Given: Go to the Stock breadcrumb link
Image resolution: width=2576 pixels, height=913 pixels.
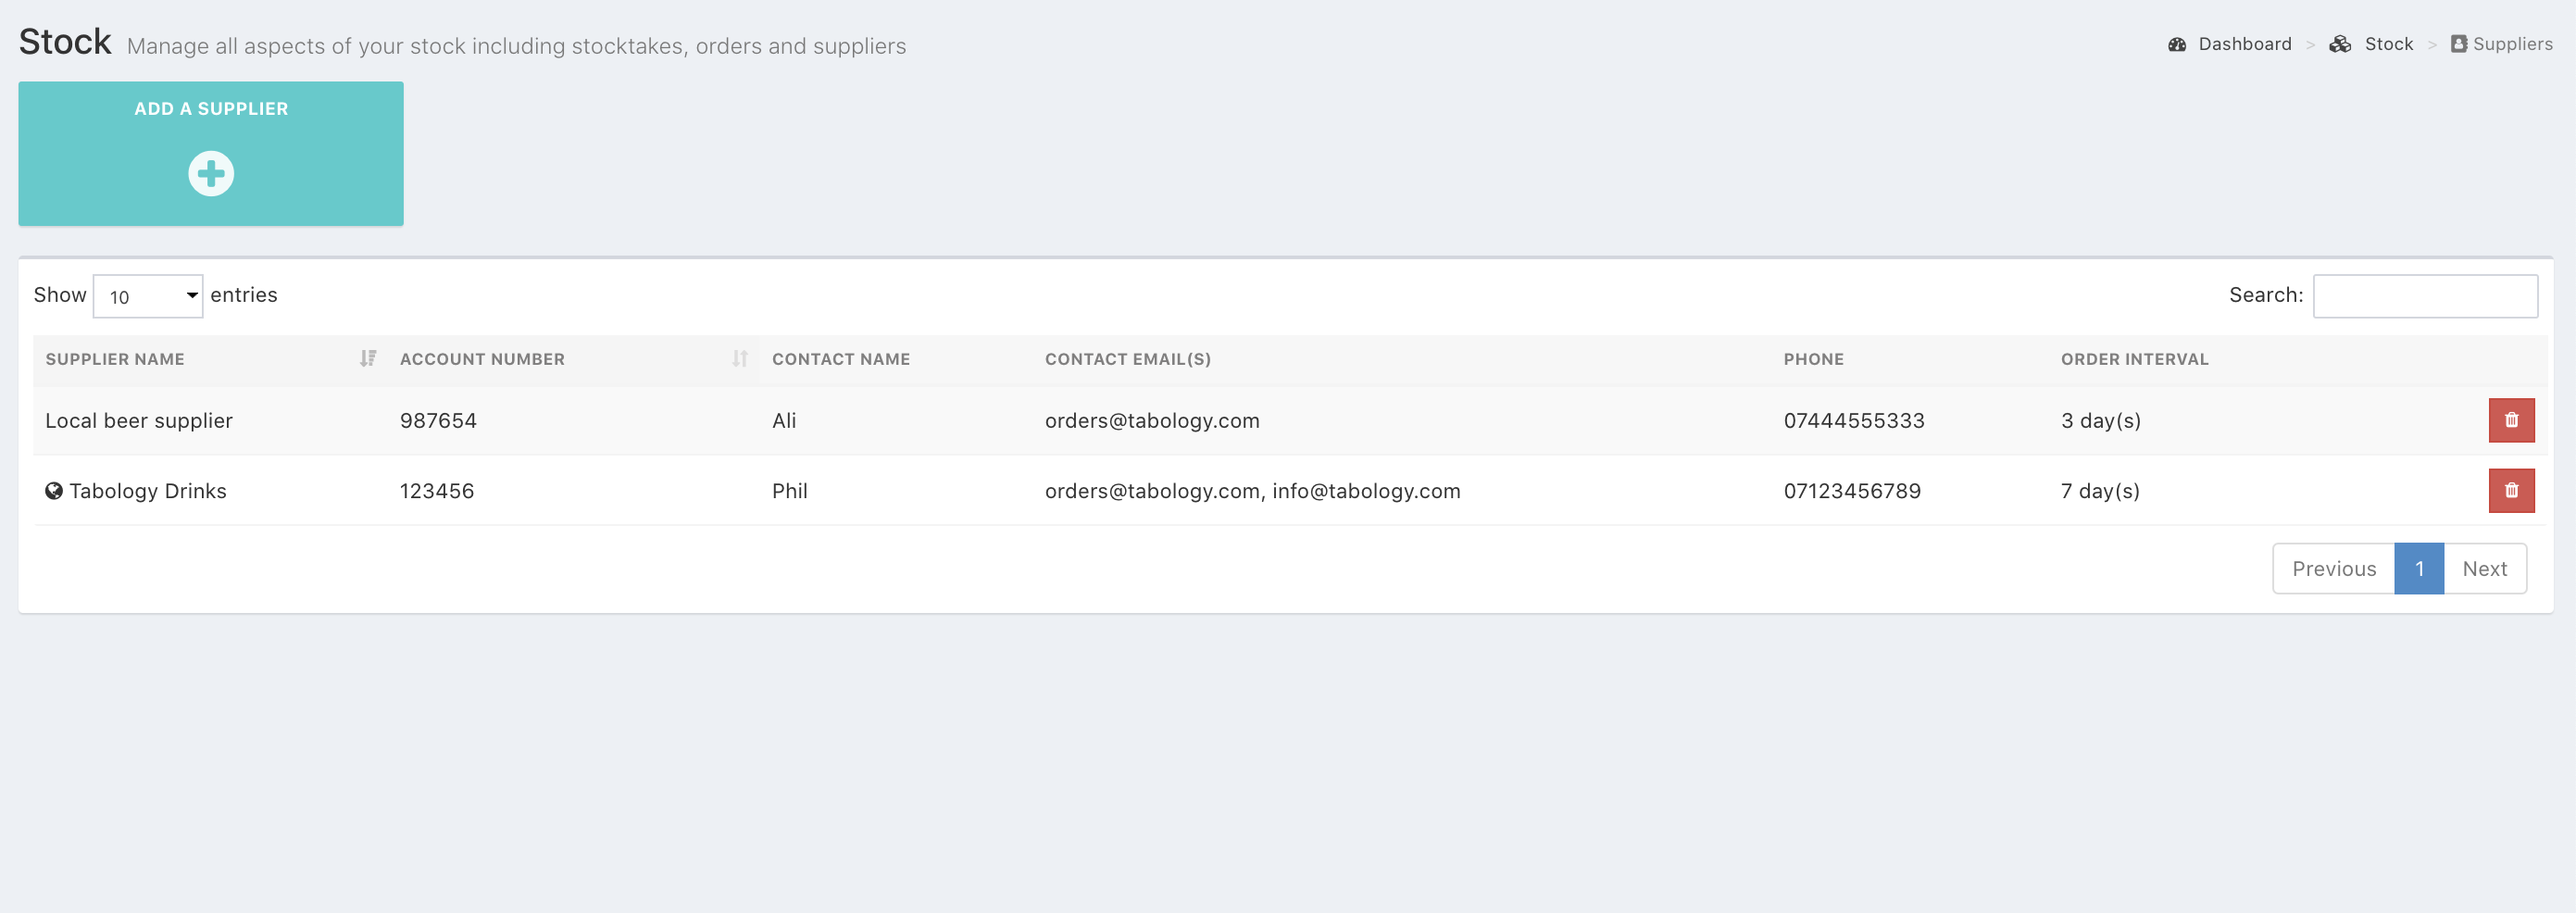Looking at the screenshot, I should tap(2388, 44).
